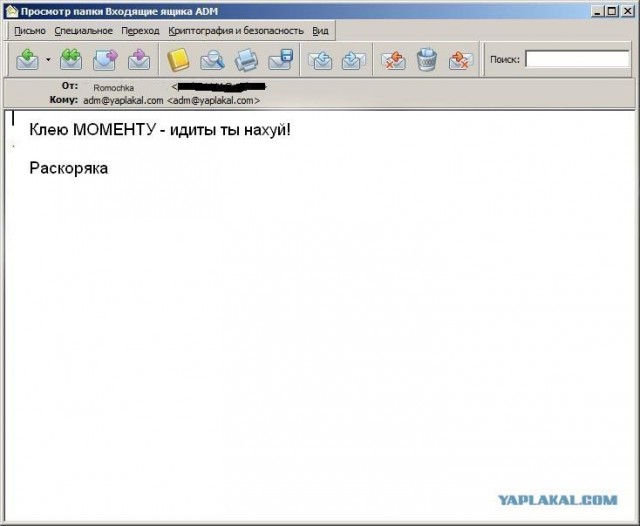Select recipient adm@yaplakal.com address line
Screen dimensions: 640x526
click(x=171, y=100)
